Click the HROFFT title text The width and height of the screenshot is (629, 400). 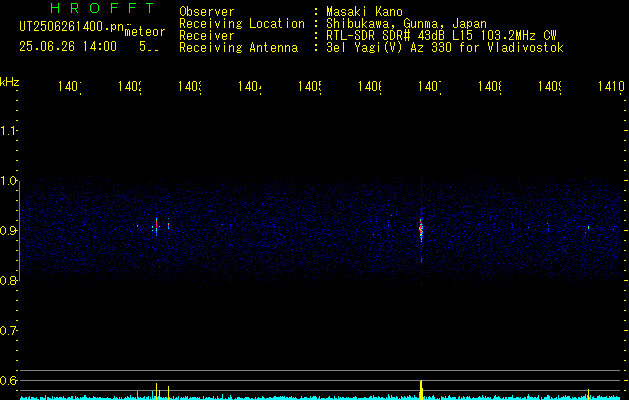tap(103, 8)
